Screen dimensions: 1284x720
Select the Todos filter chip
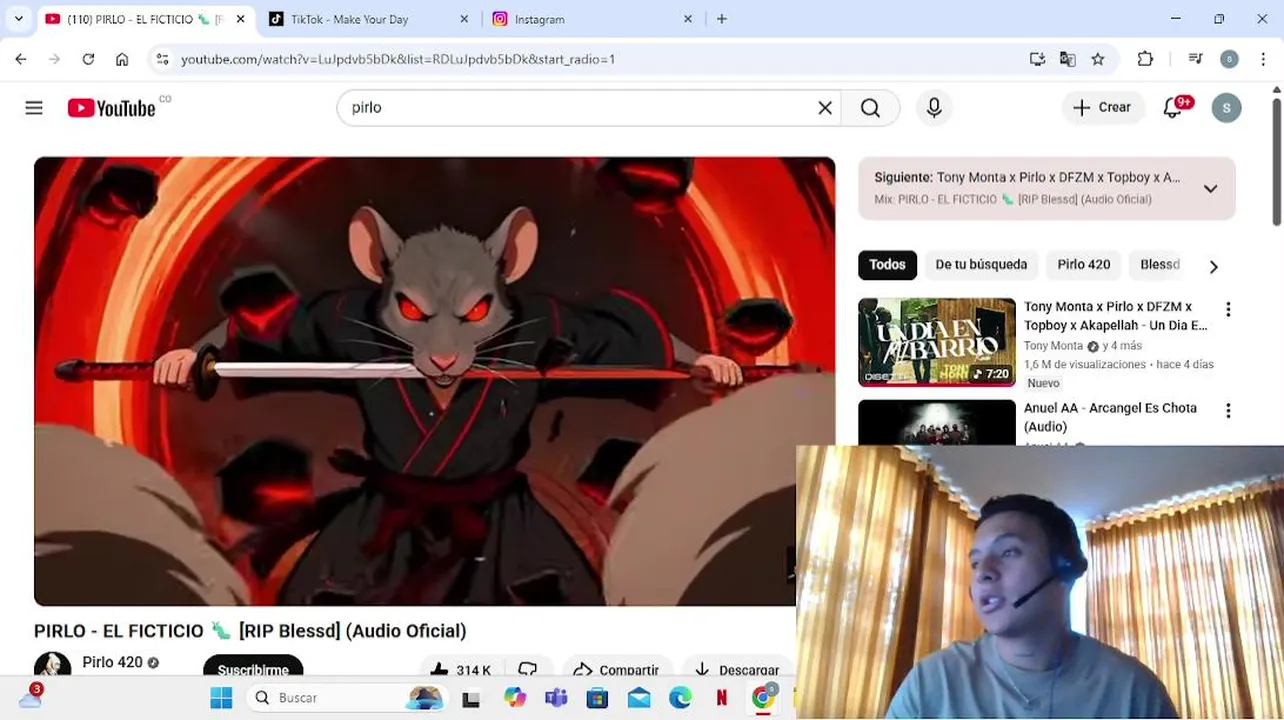(x=887, y=265)
